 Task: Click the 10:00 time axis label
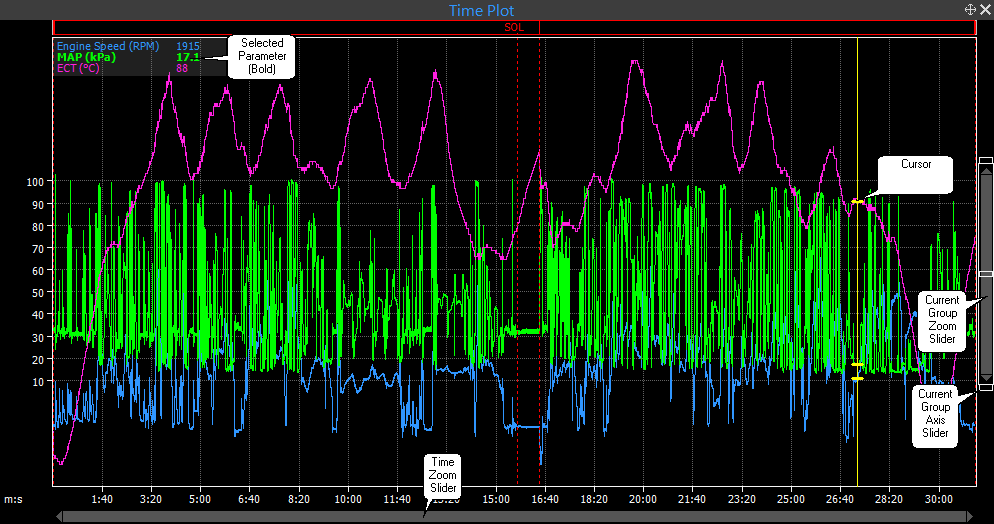pos(348,499)
